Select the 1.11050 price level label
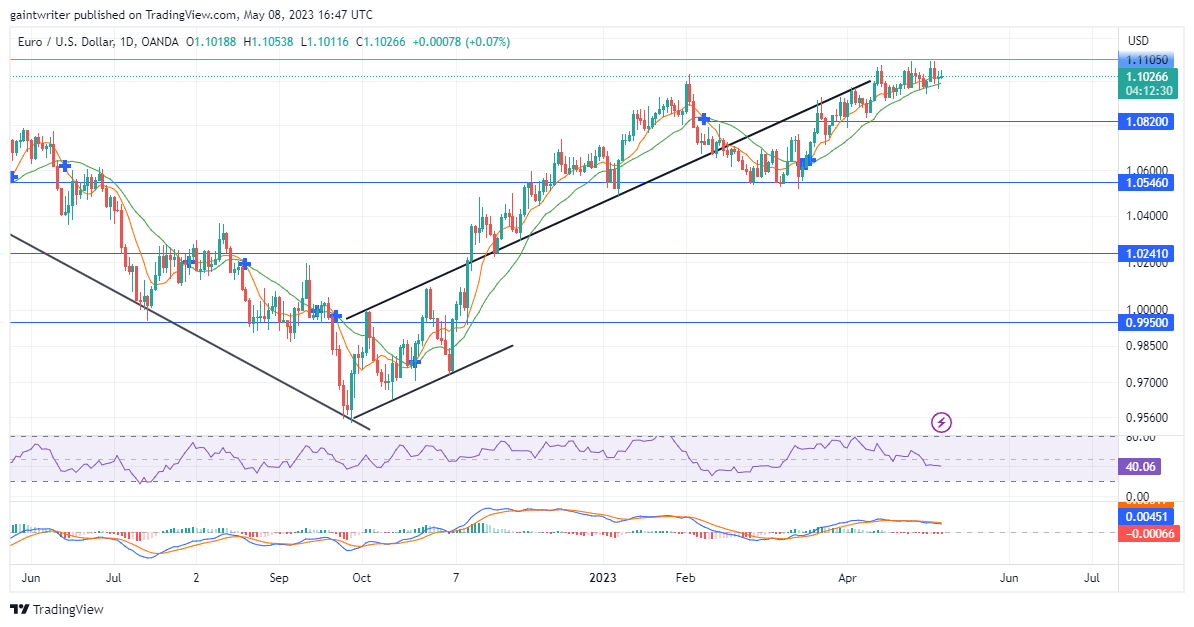 [1147, 59]
